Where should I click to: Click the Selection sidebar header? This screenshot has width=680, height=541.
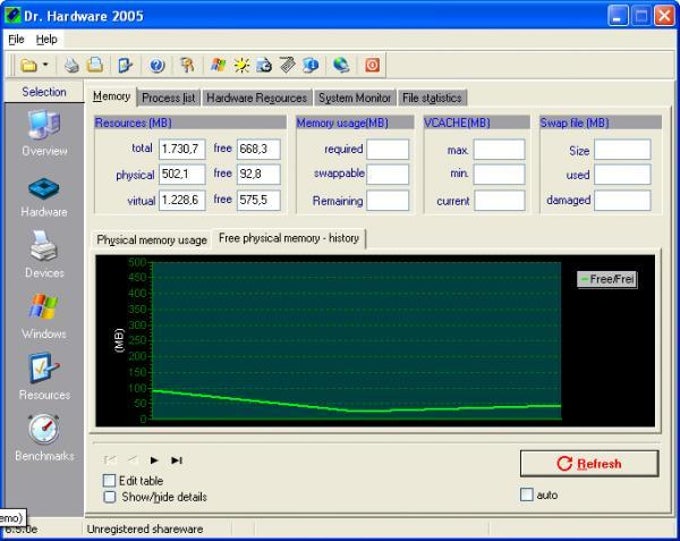pos(44,92)
